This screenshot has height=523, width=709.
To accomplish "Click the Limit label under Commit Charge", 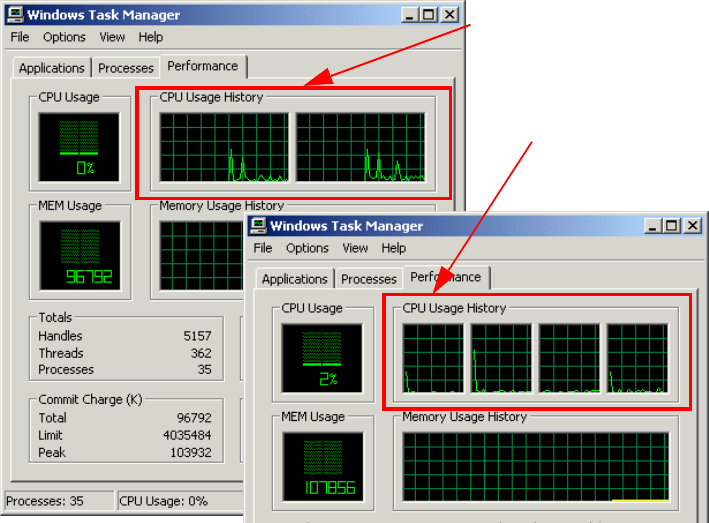I will [x=50, y=435].
